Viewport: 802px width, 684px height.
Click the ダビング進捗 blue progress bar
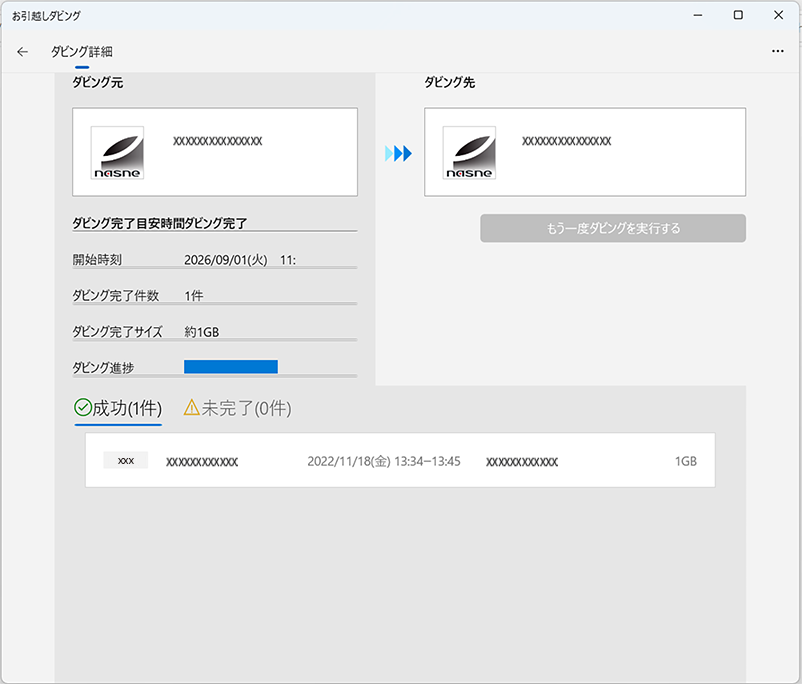231,367
